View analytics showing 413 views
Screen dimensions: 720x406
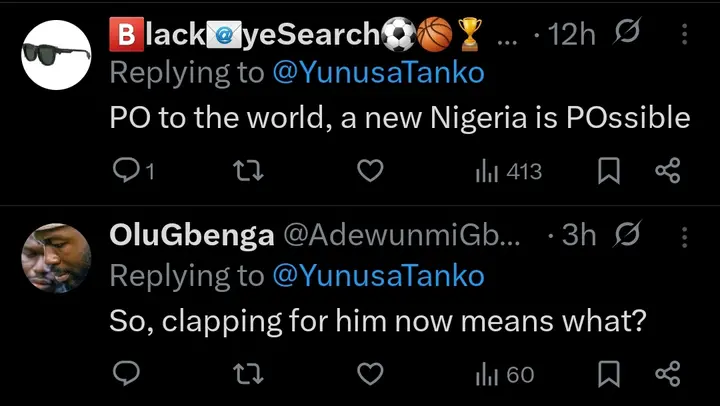tap(508, 172)
